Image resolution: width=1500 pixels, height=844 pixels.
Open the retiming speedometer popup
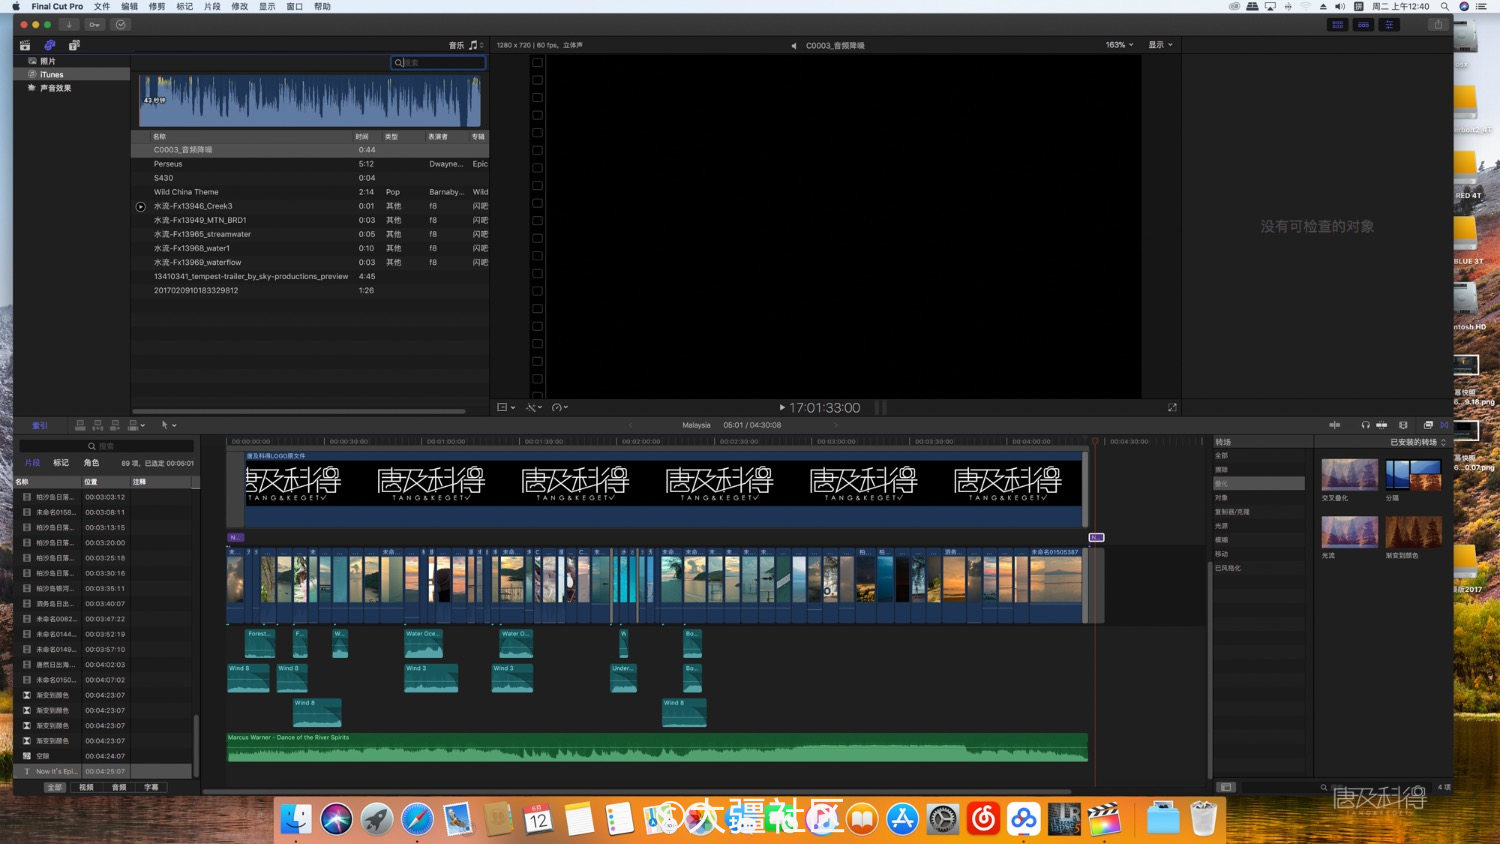559,407
